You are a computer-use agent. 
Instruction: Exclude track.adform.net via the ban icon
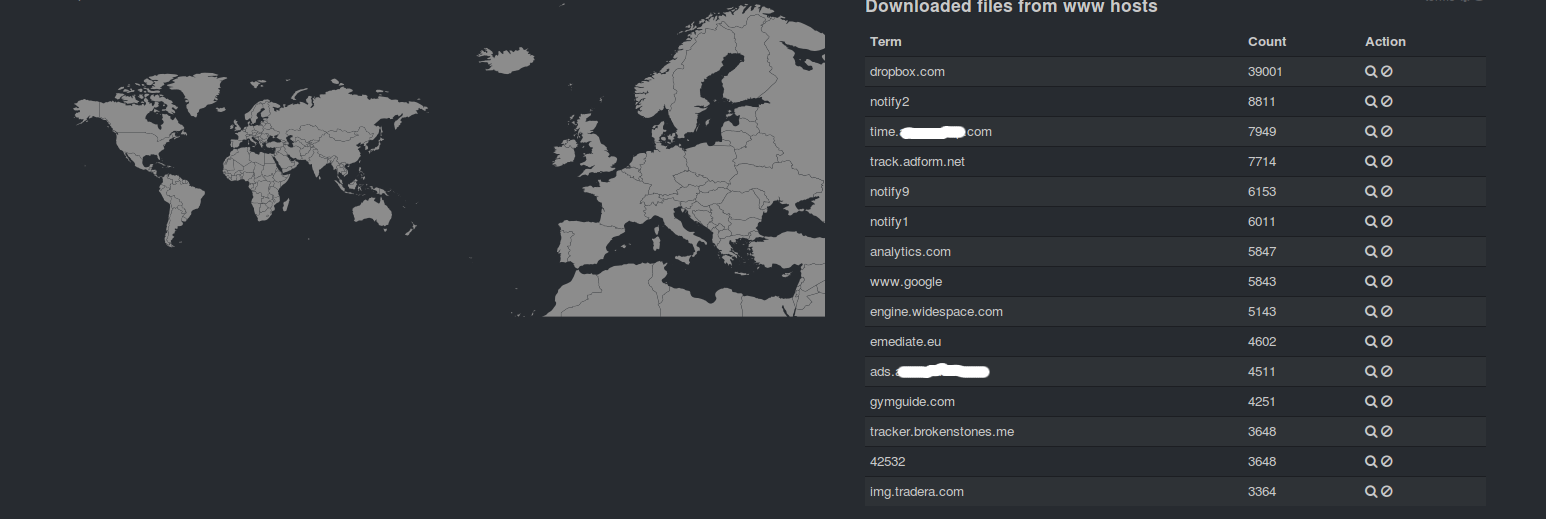coord(1387,162)
